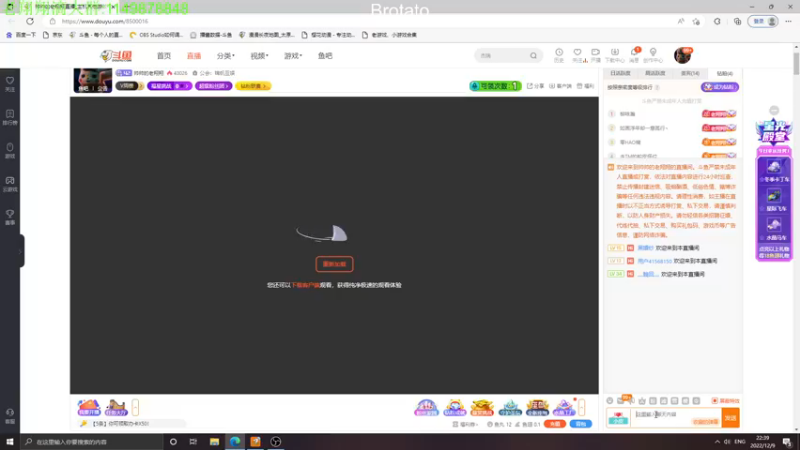Switch to the diamond fans (4) tab
The image size is (800, 450).
[x=724, y=73]
